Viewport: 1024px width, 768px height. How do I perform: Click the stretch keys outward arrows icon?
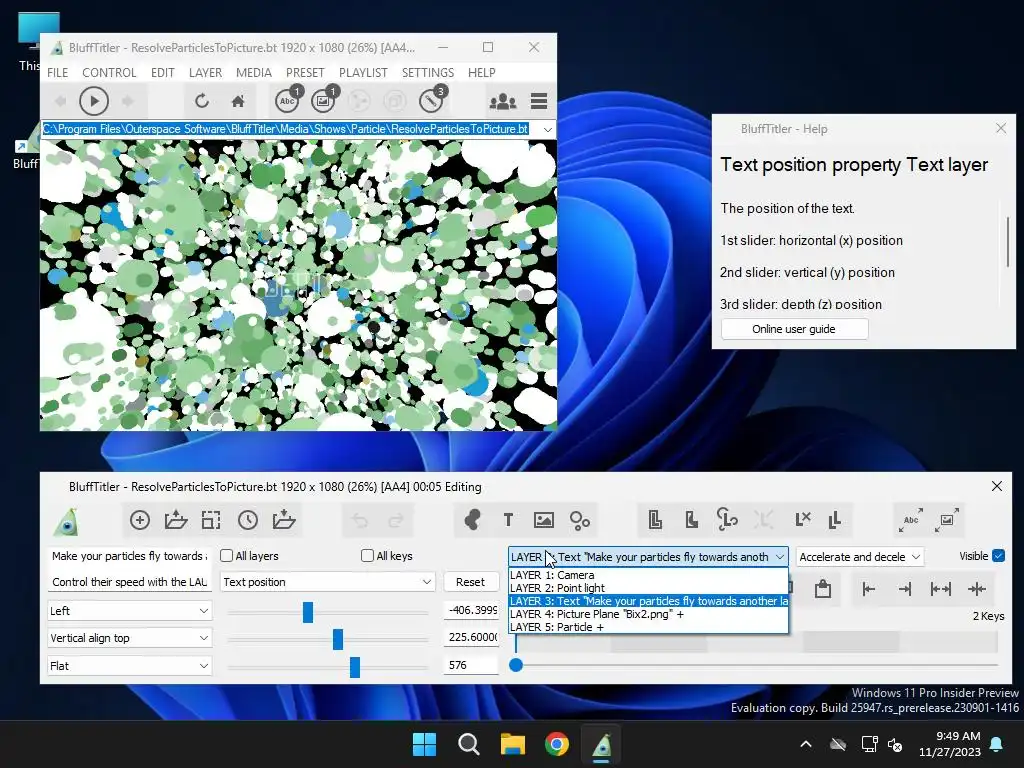click(x=940, y=589)
